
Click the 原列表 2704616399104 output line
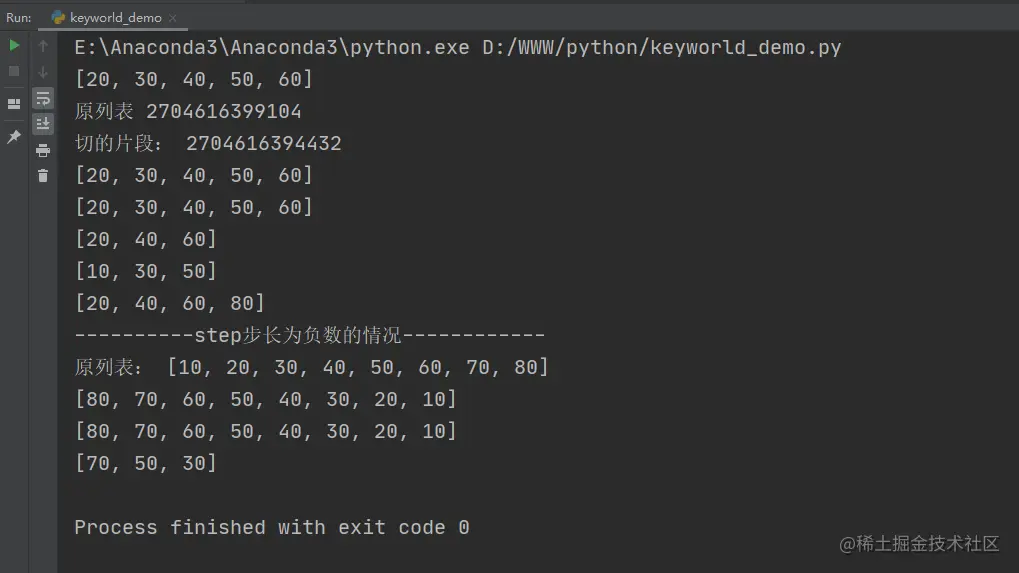click(188, 111)
